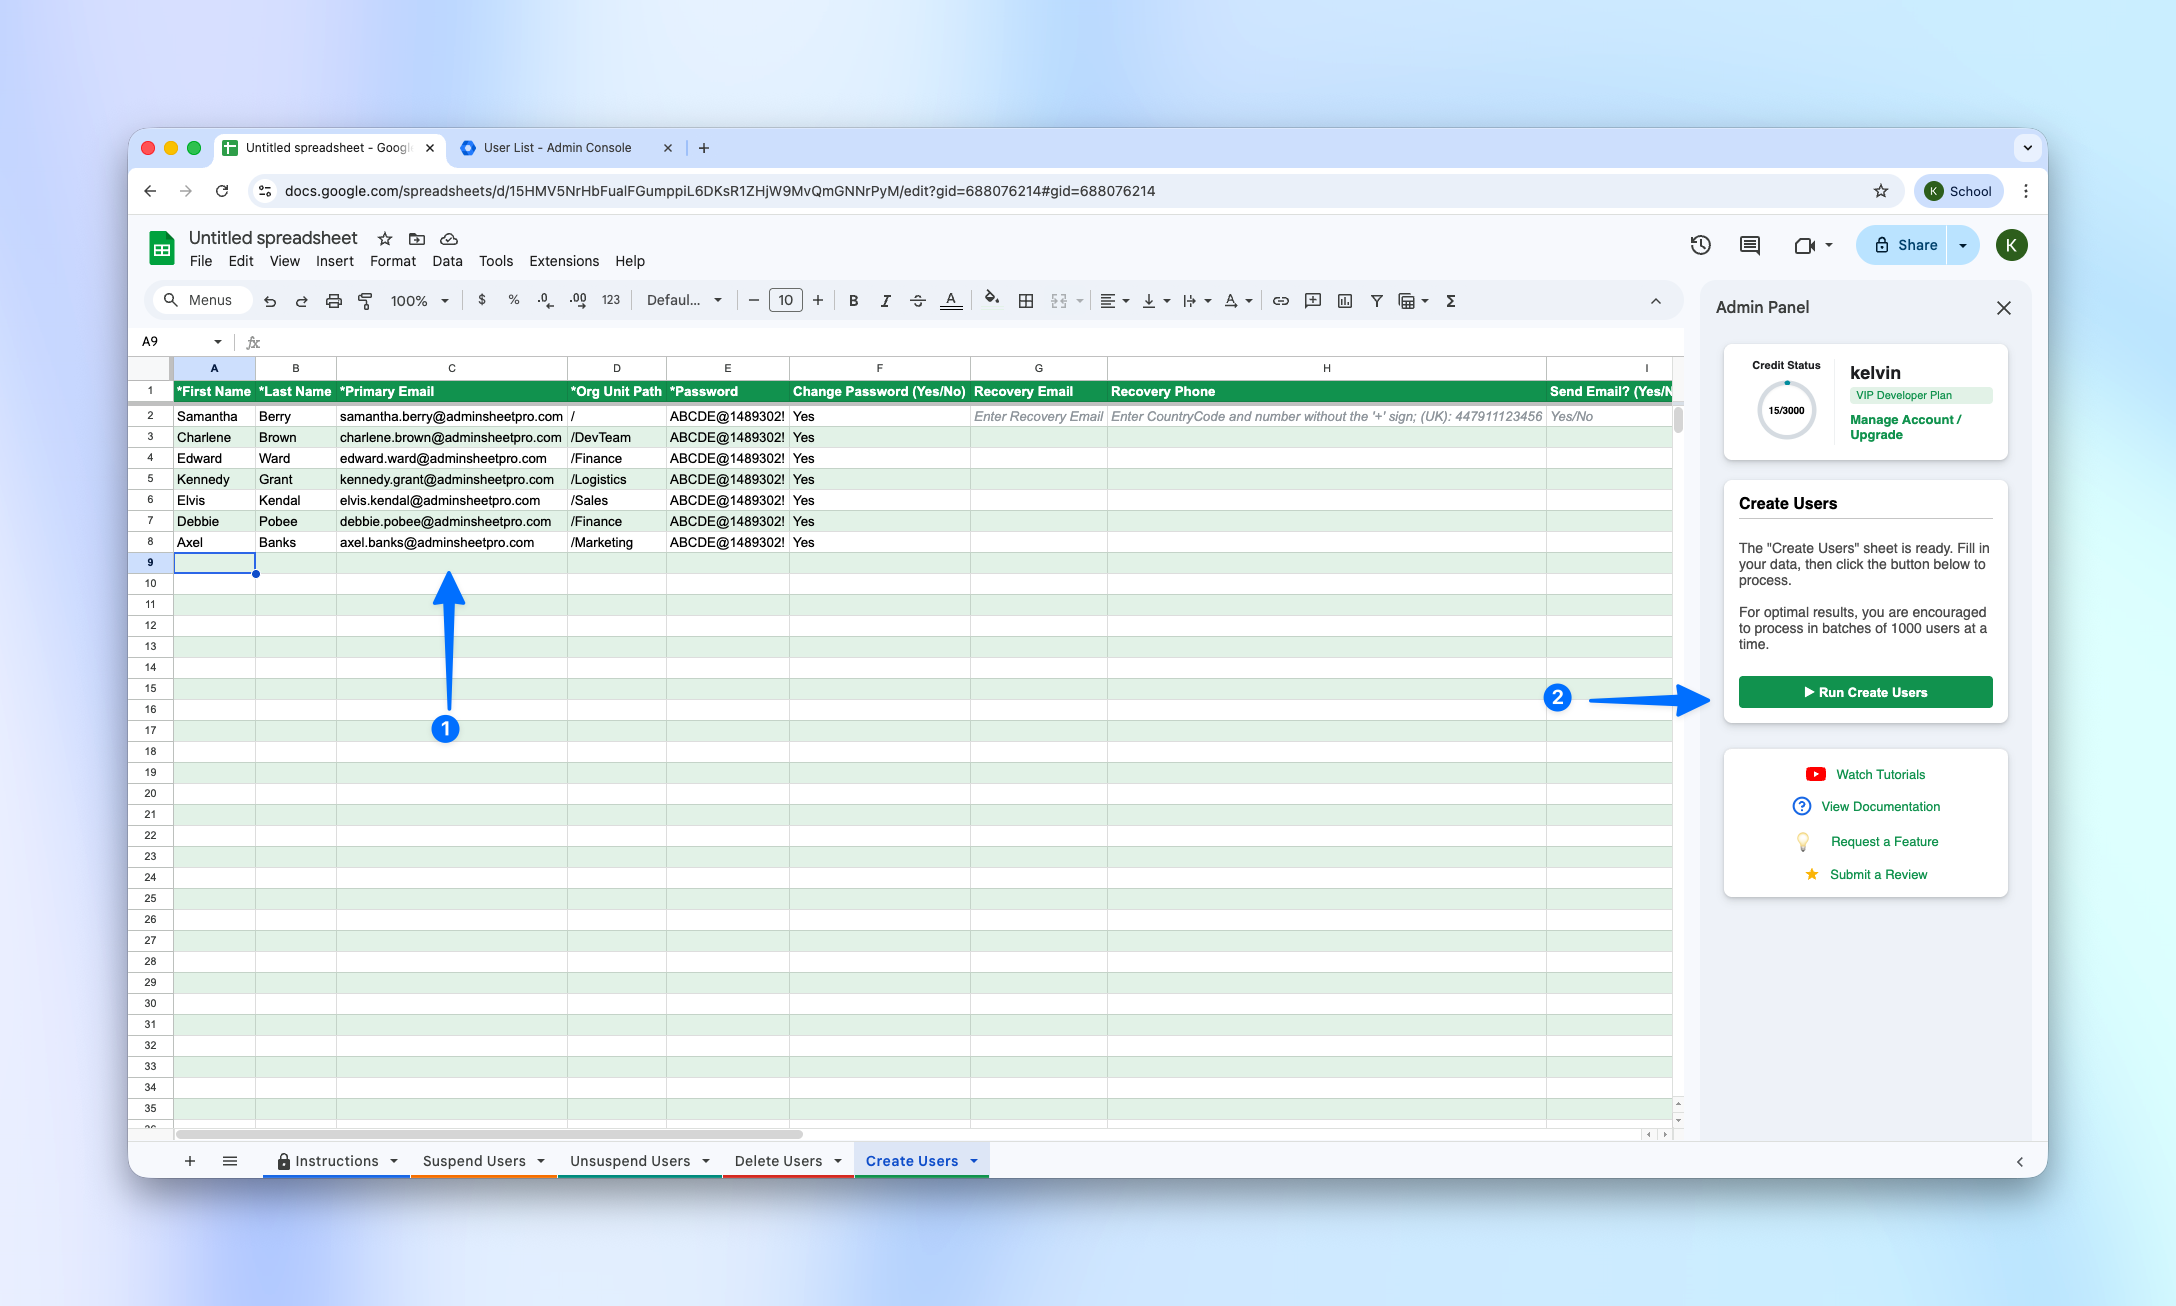This screenshot has height=1306, width=2176.
Task: Open the Extensions menu
Action: [x=563, y=261]
